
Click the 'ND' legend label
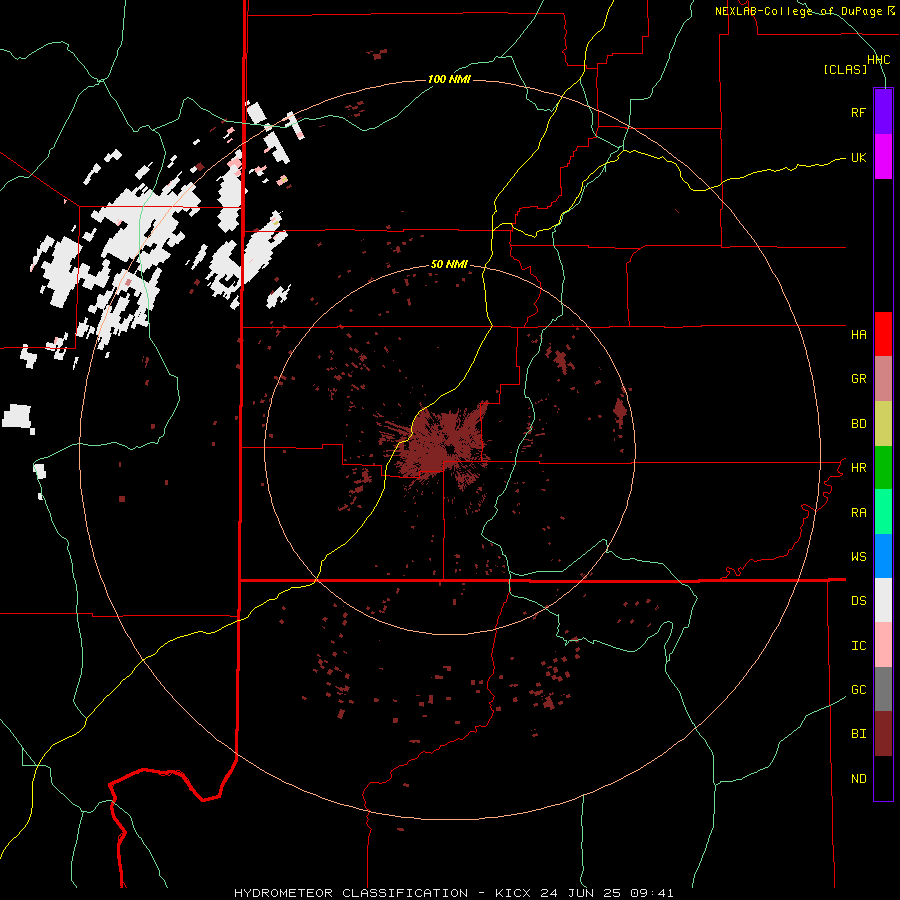click(x=859, y=779)
